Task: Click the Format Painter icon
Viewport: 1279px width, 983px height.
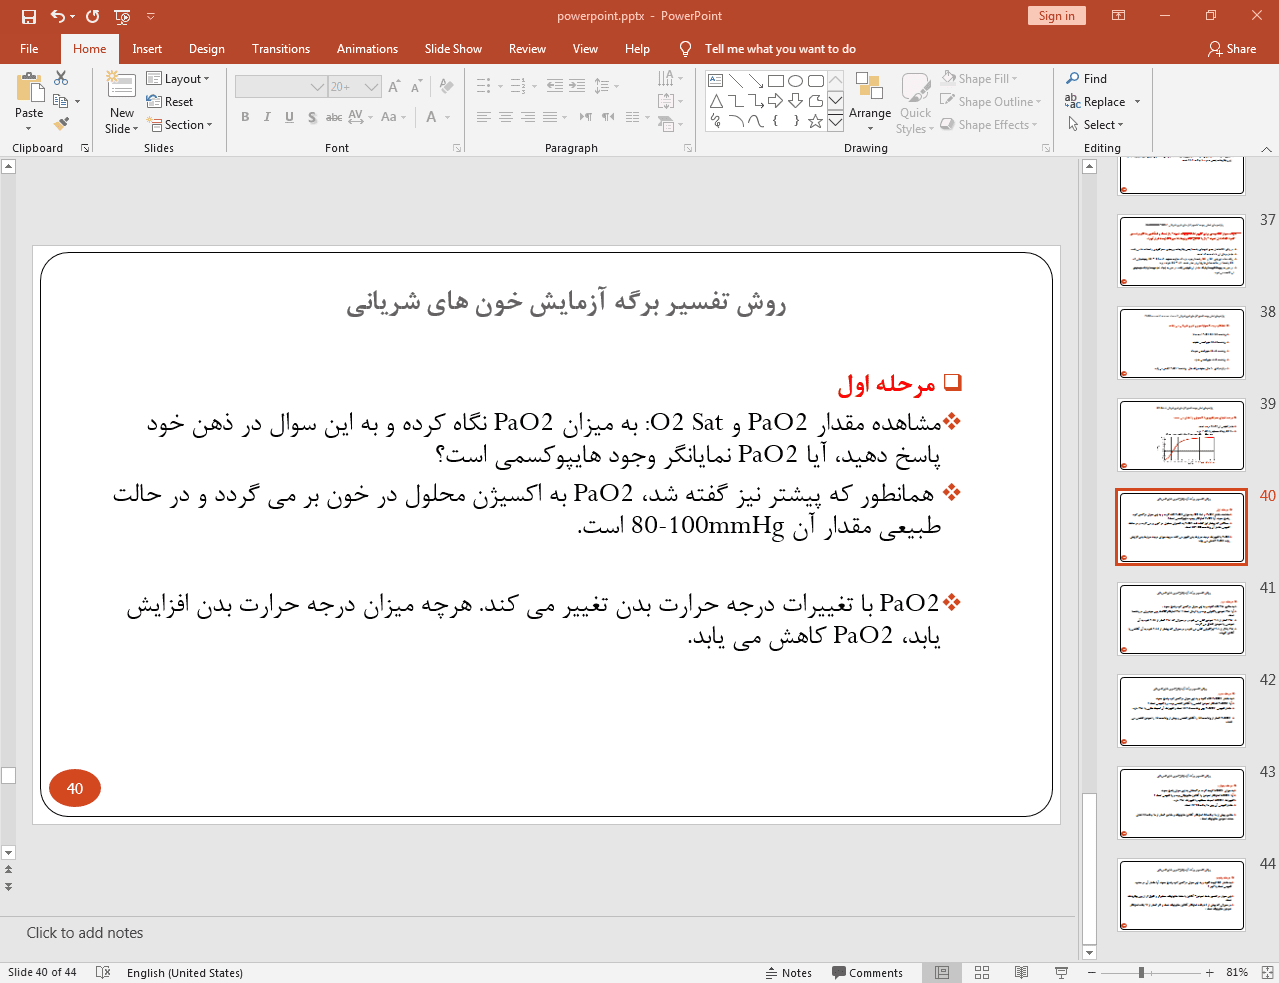Action: pos(62,124)
